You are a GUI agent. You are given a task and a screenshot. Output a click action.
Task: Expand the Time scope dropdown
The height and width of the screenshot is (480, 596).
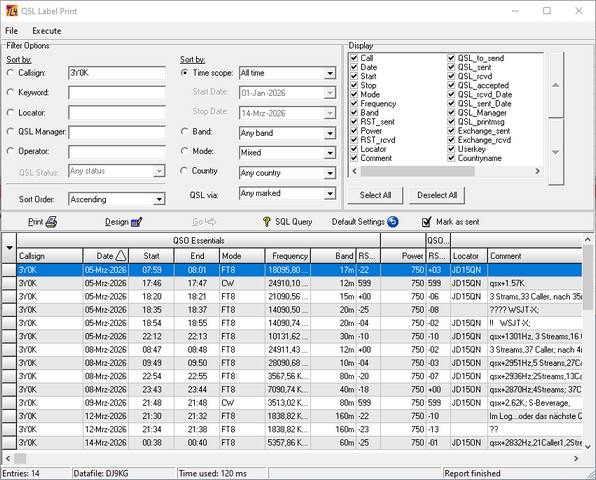(330, 73)
